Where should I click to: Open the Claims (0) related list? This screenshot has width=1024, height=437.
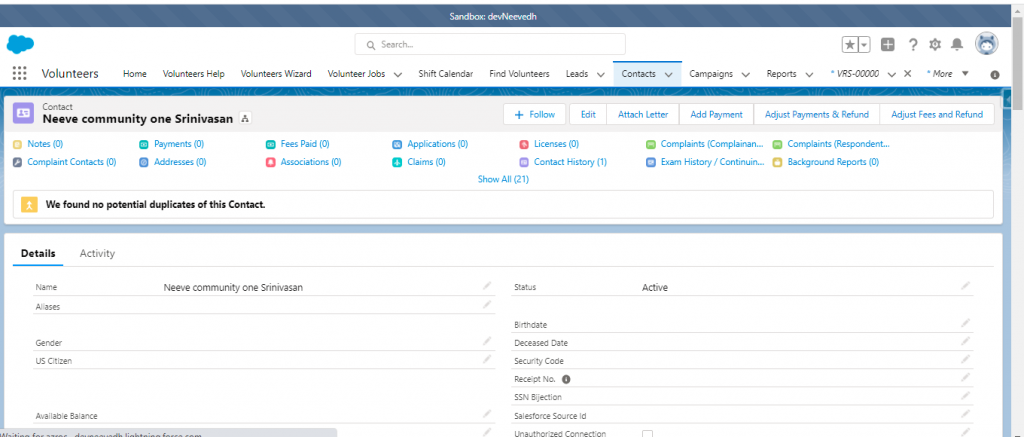426,161
